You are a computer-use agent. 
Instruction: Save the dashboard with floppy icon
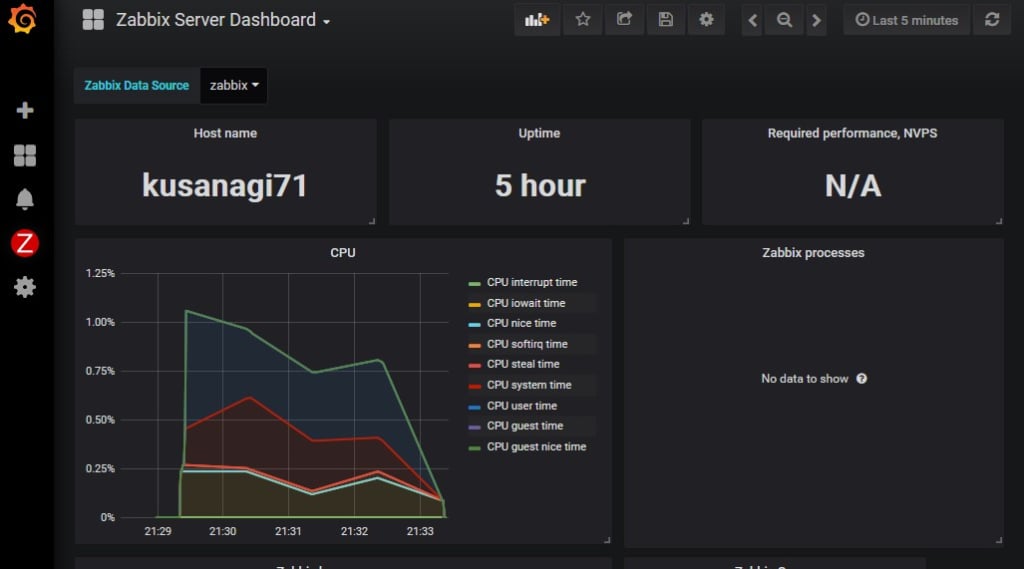(665, 20)
